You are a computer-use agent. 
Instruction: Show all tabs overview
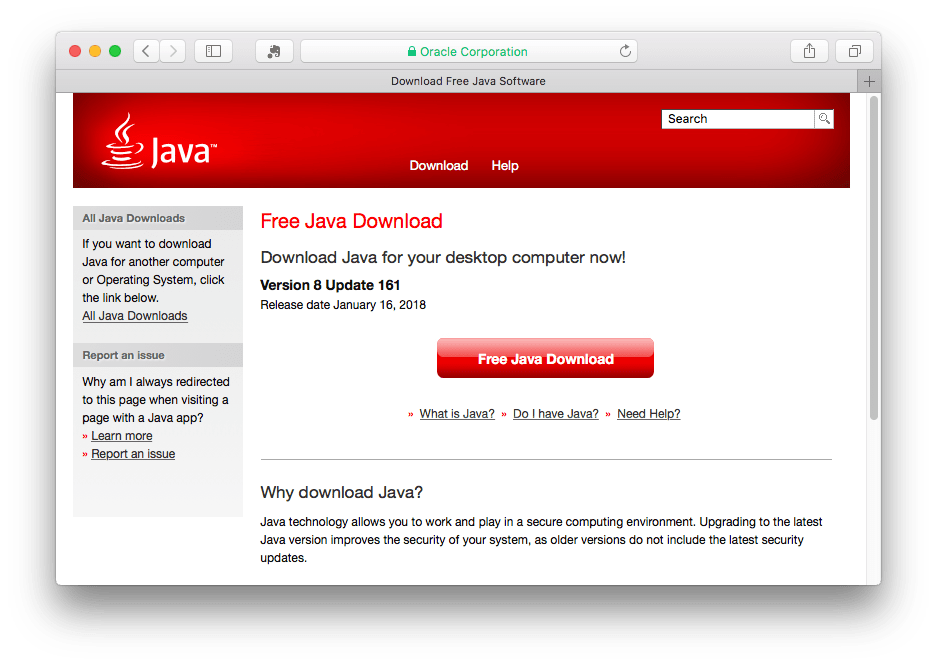[x=855, y=51]
